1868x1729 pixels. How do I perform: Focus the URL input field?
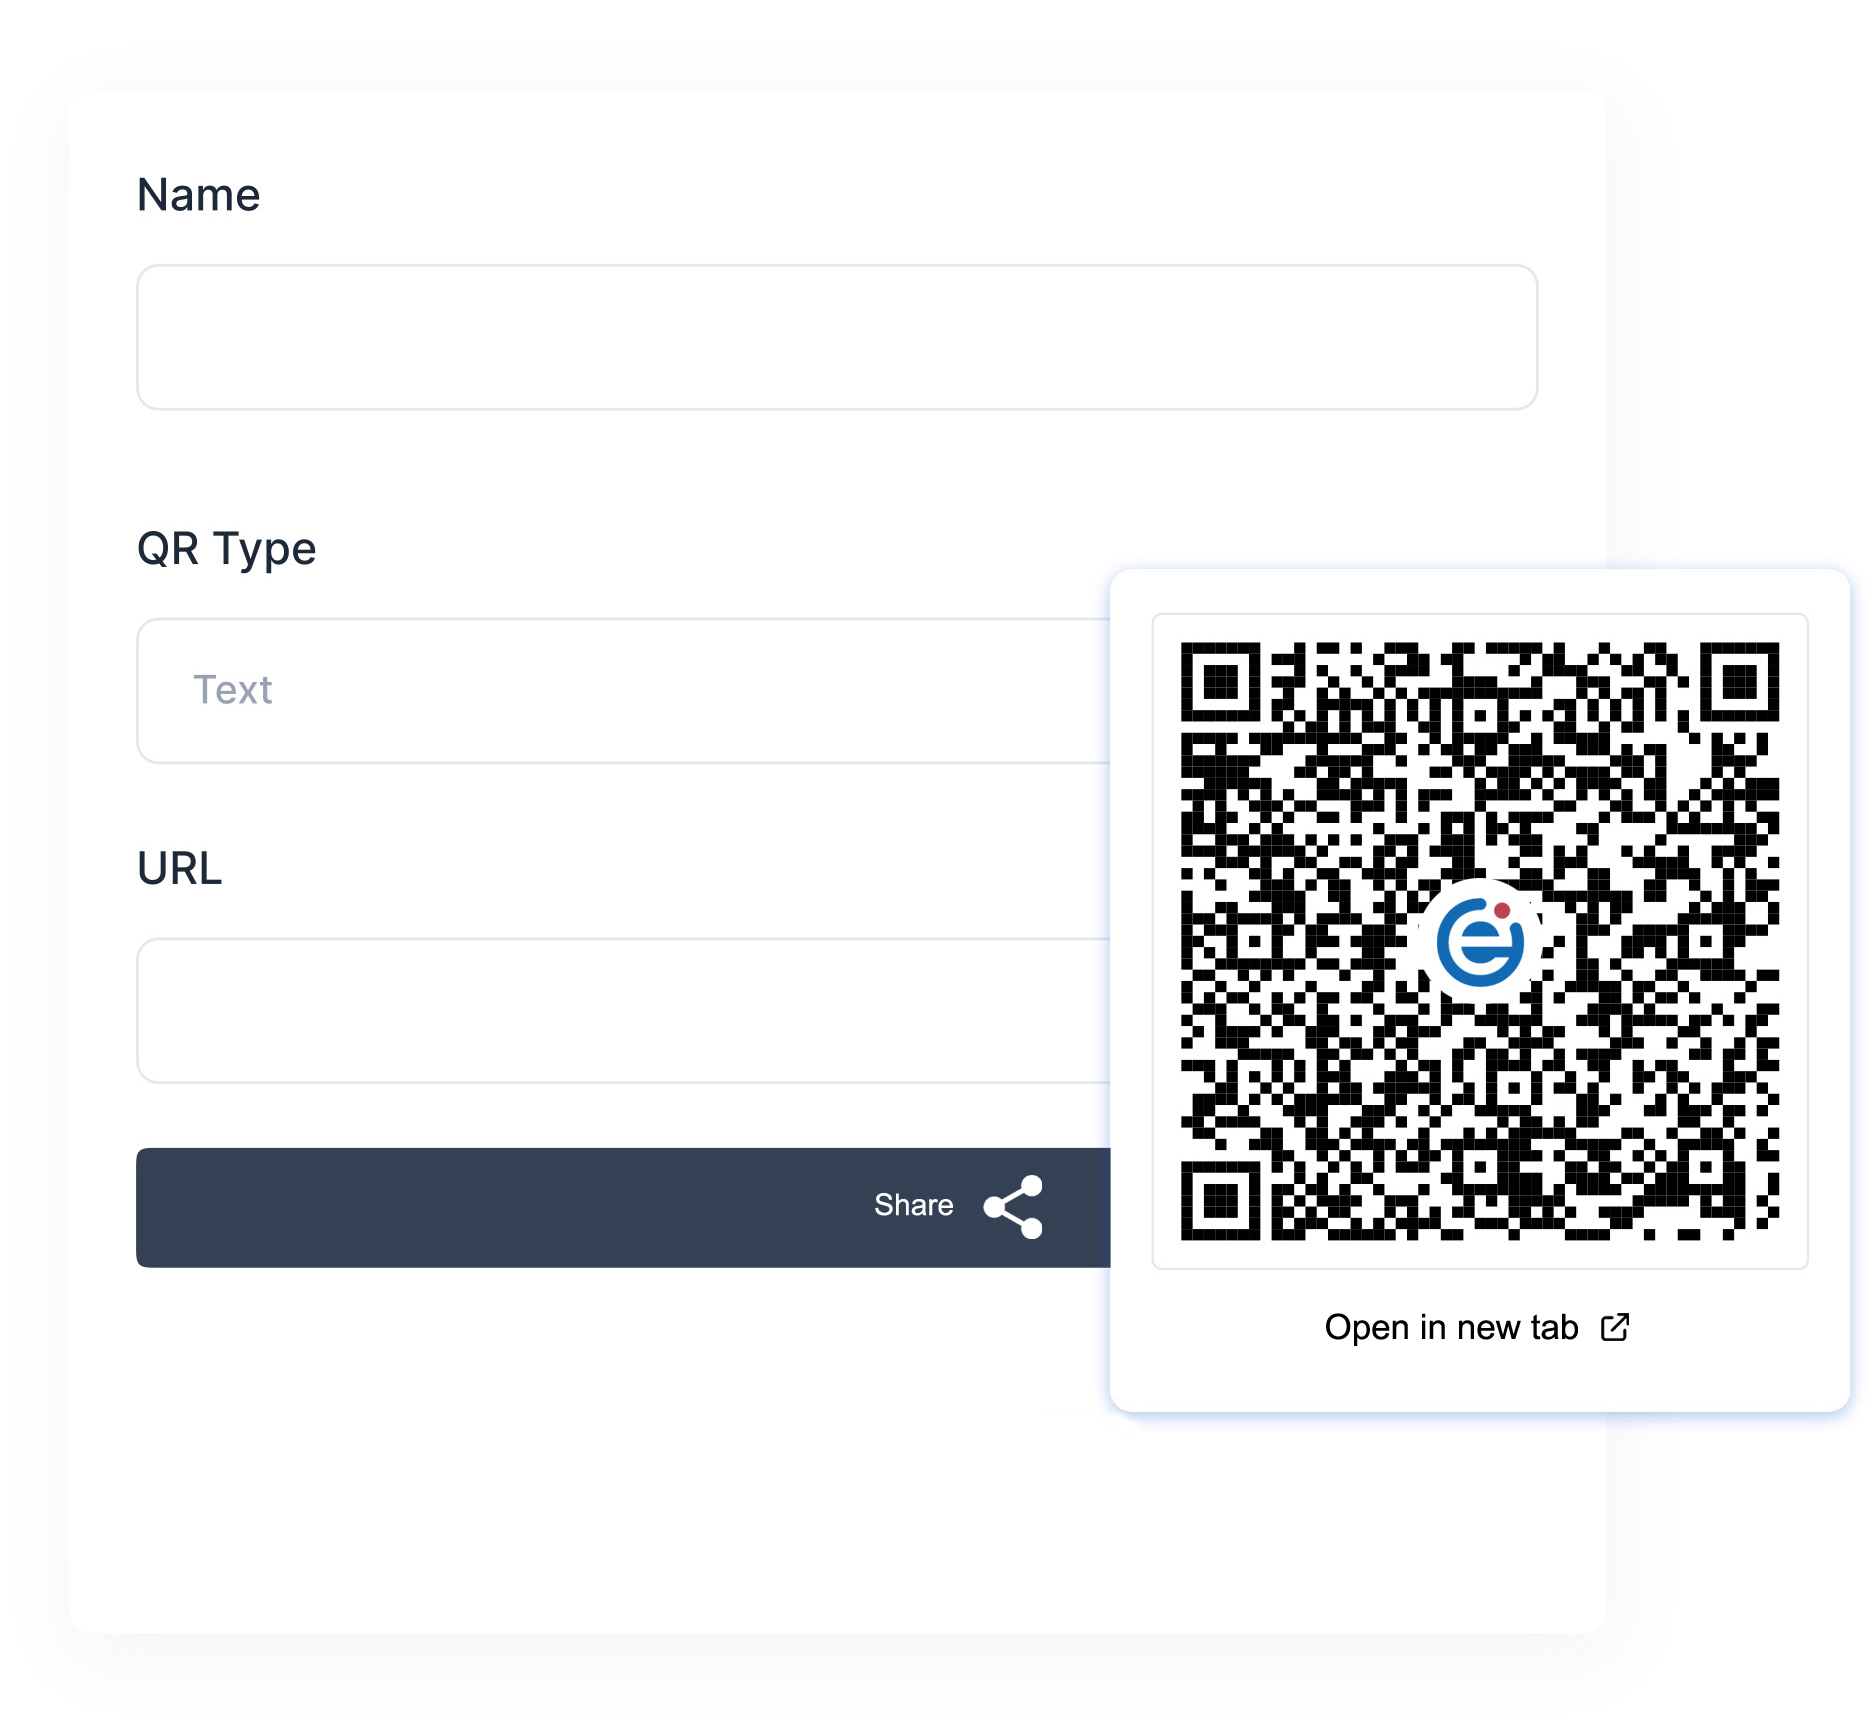pos(624,1011)
